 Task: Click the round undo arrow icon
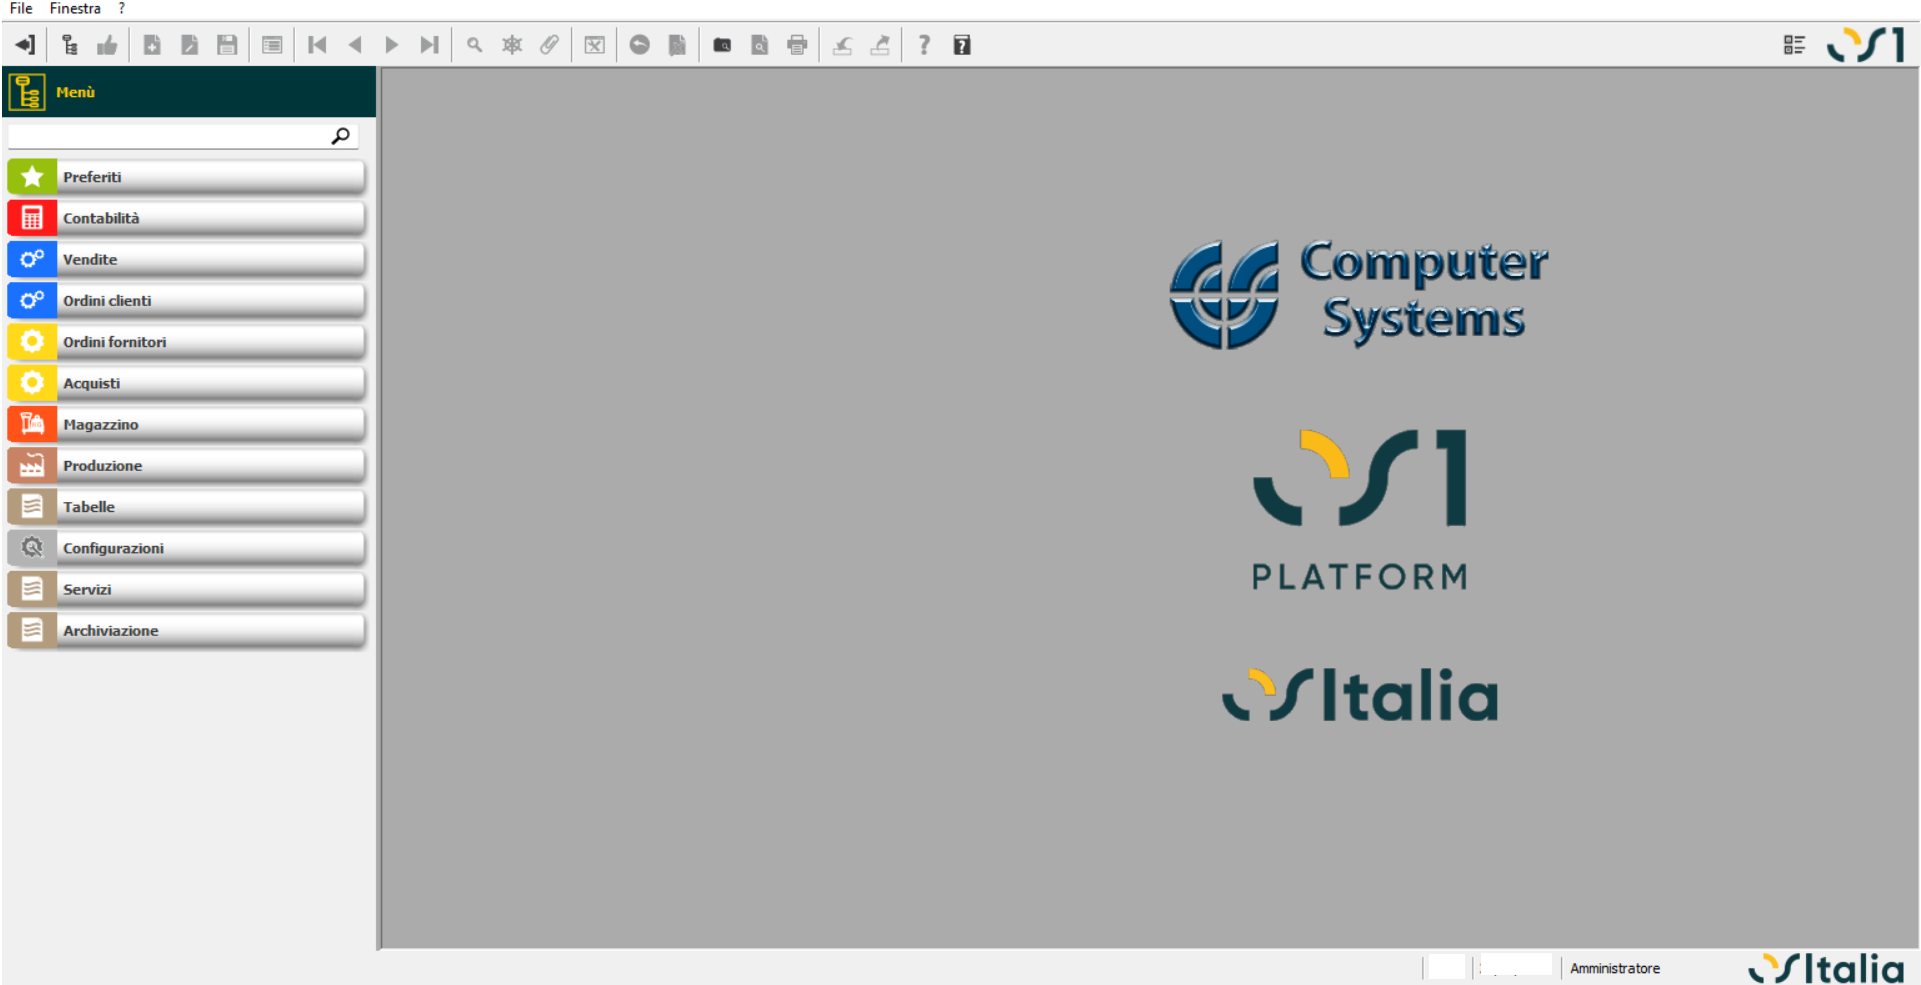pyautogui.click(x=640, y=45)
